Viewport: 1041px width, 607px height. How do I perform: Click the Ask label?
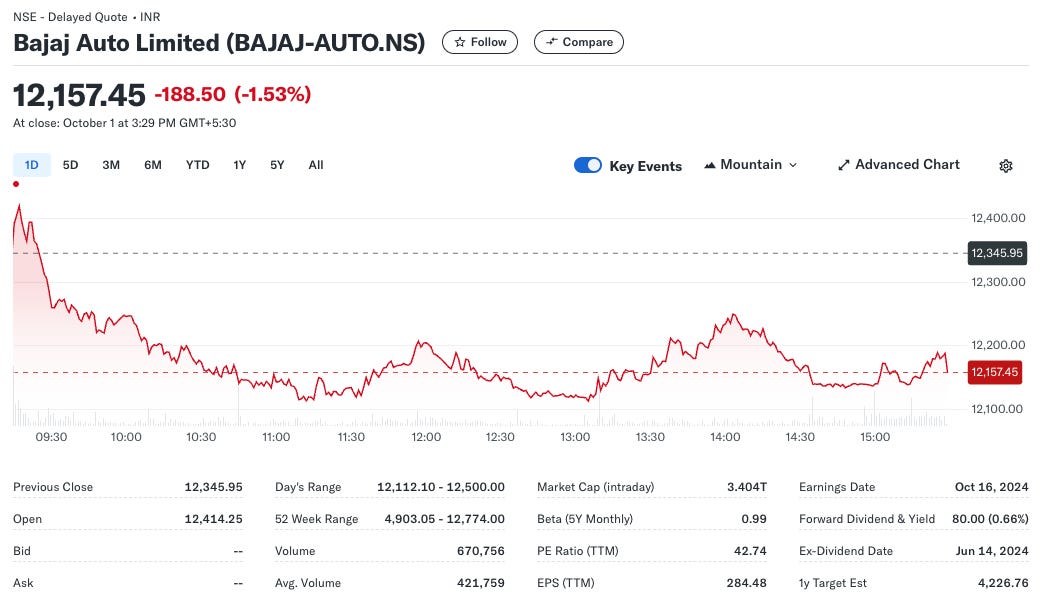[23, 582]
